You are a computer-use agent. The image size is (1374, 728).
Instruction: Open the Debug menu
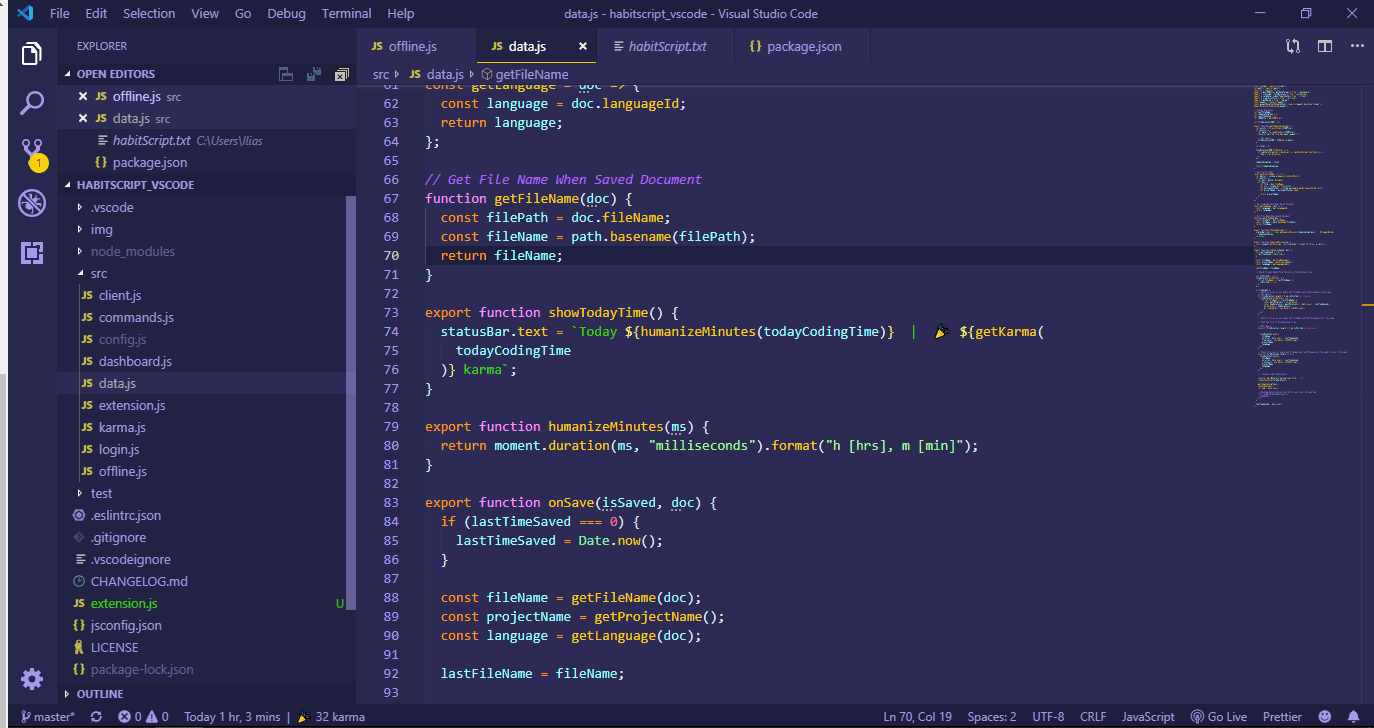coord(287,14)
